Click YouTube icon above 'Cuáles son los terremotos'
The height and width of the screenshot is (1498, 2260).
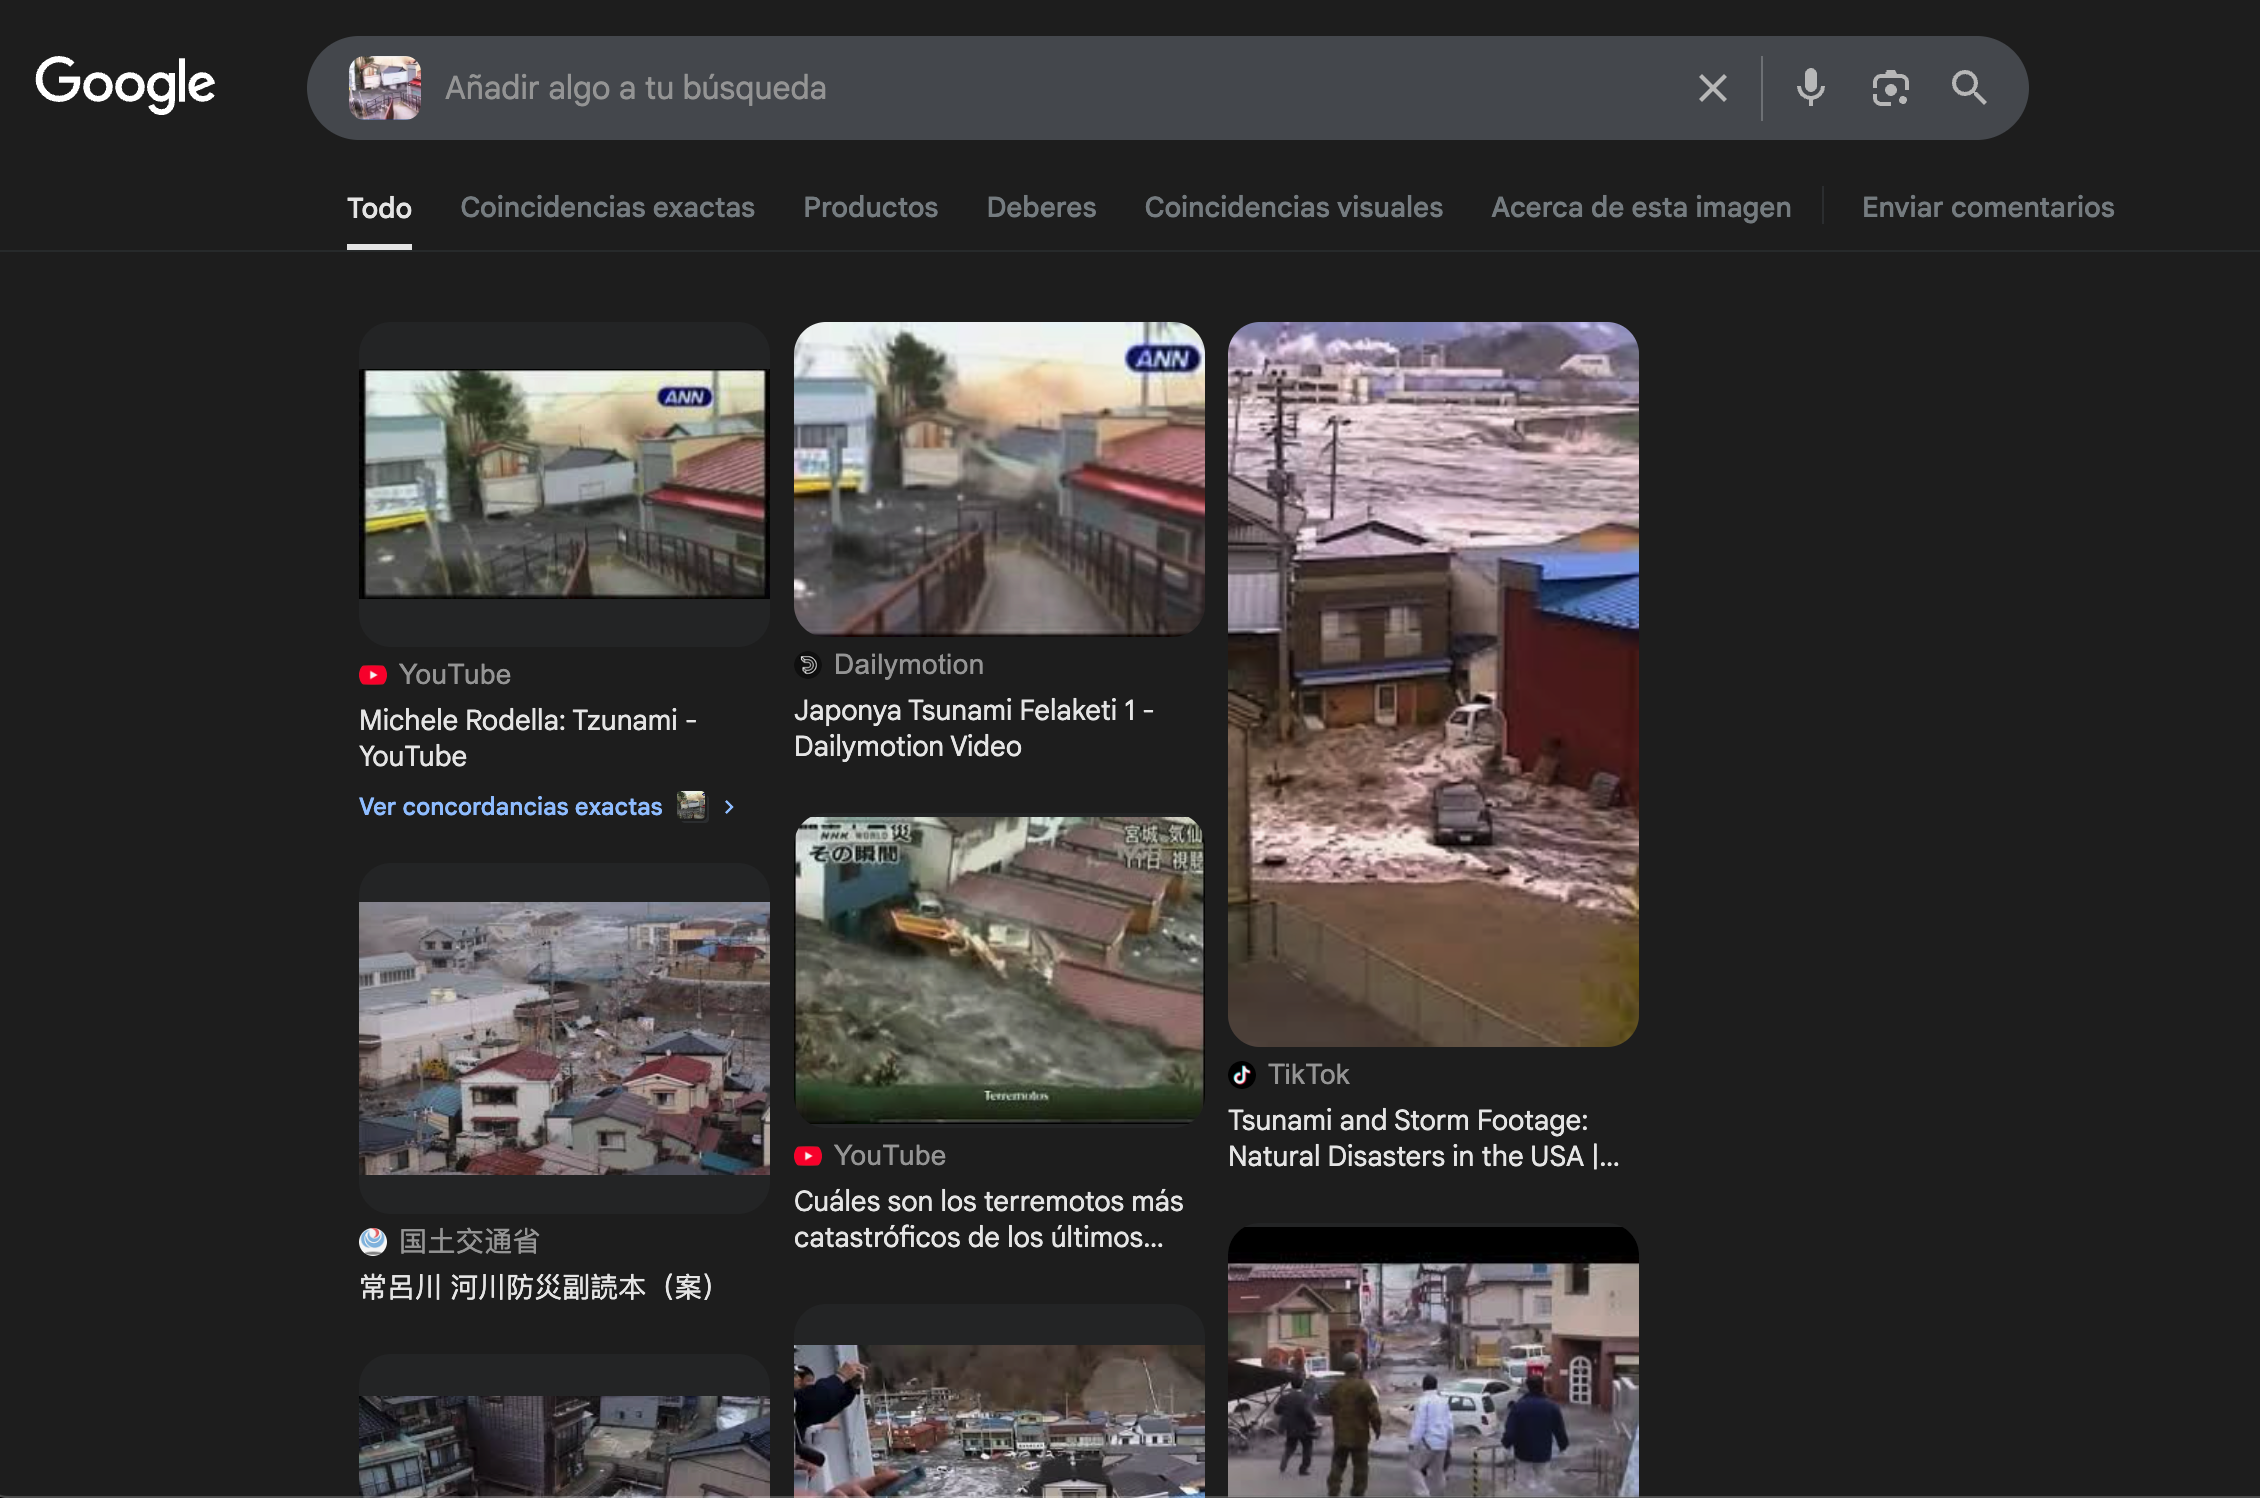(808, 1156)
